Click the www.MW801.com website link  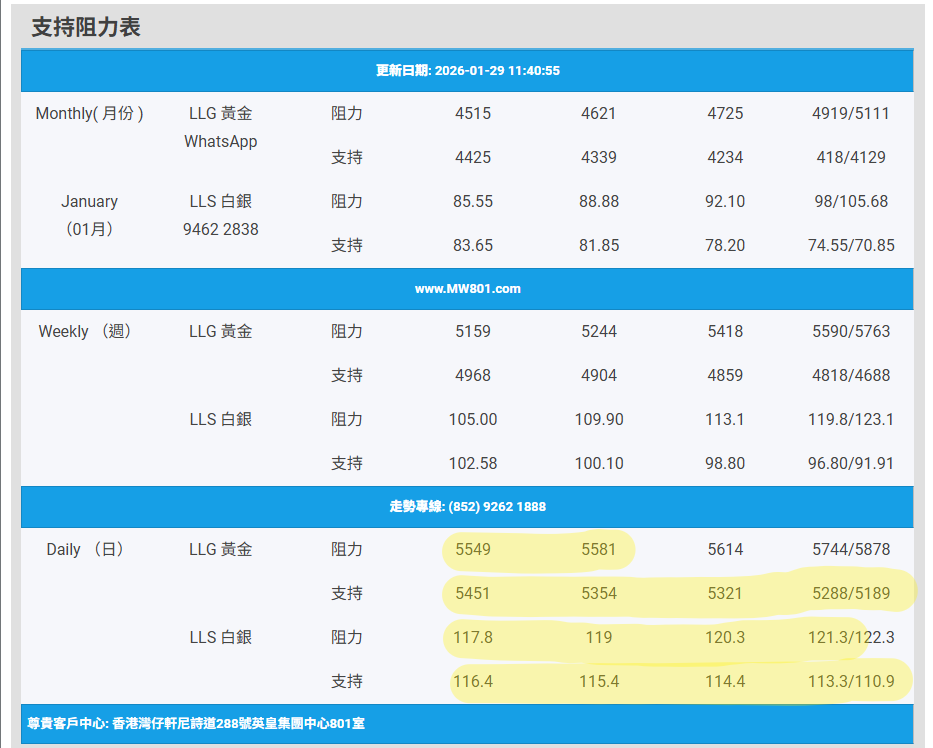[x=467, y=289]
